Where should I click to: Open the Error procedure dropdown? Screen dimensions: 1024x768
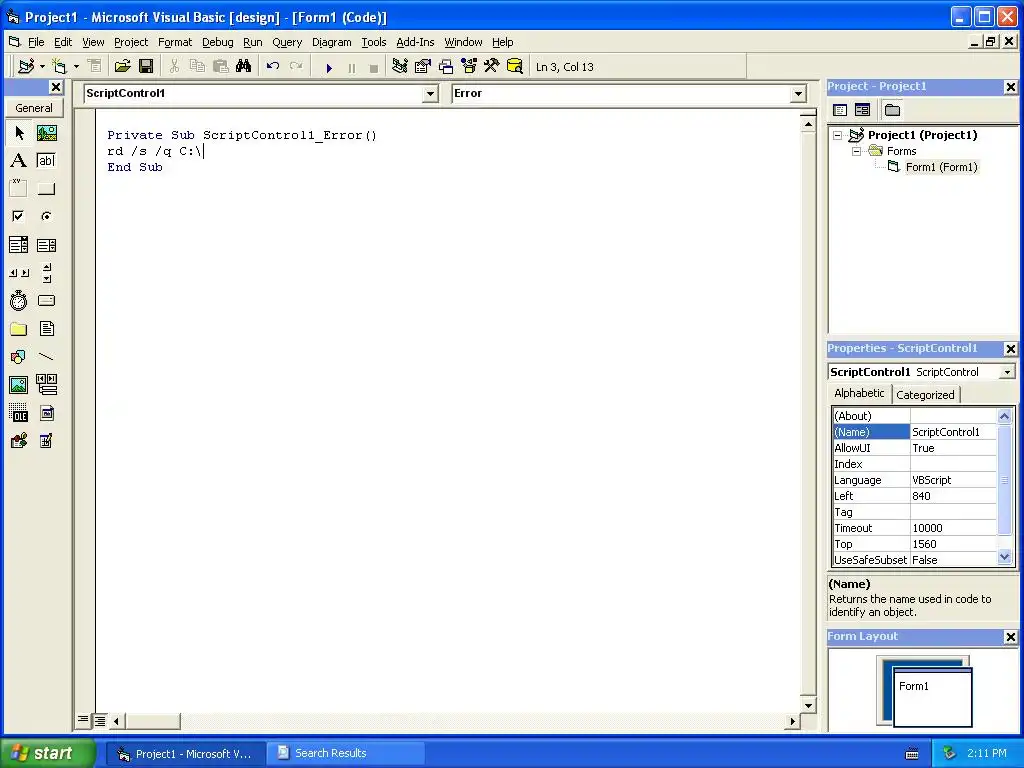(x=798, y=94)
